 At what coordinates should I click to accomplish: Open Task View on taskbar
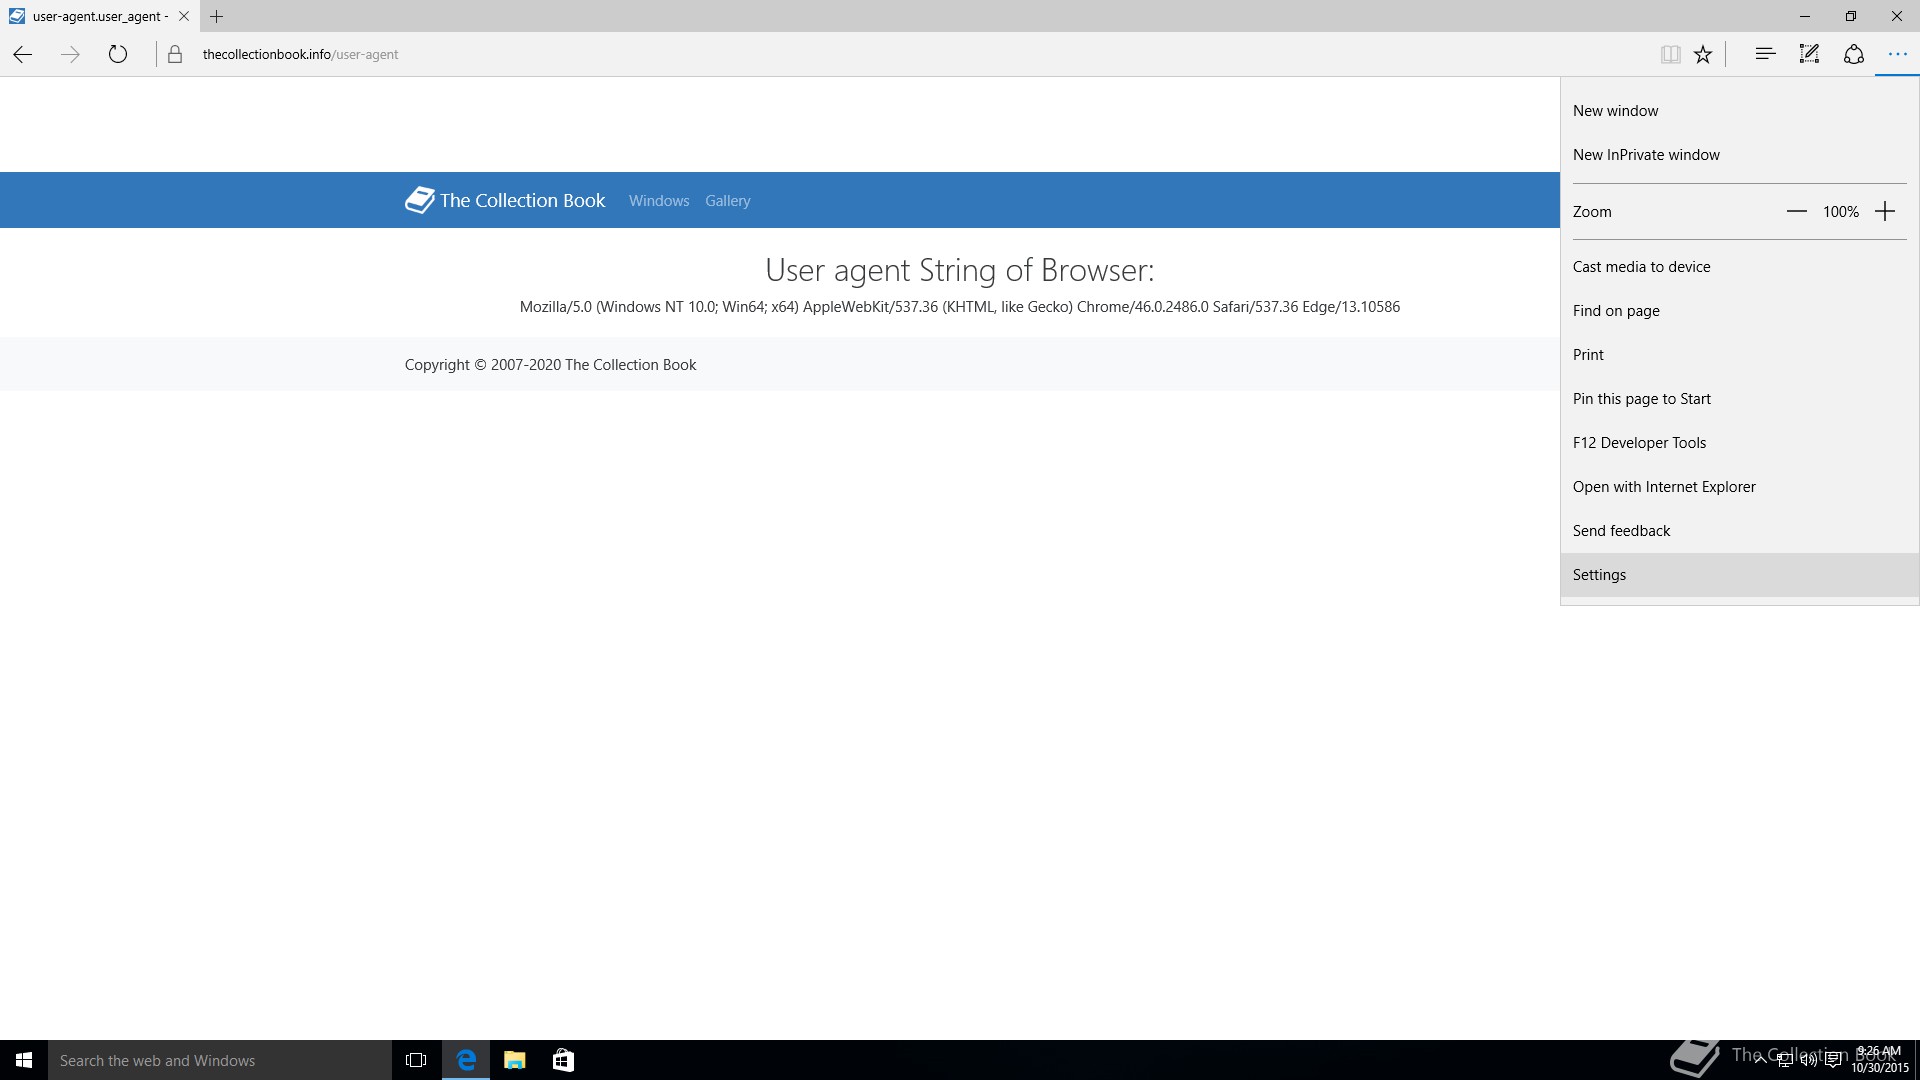click(416, 1060)
